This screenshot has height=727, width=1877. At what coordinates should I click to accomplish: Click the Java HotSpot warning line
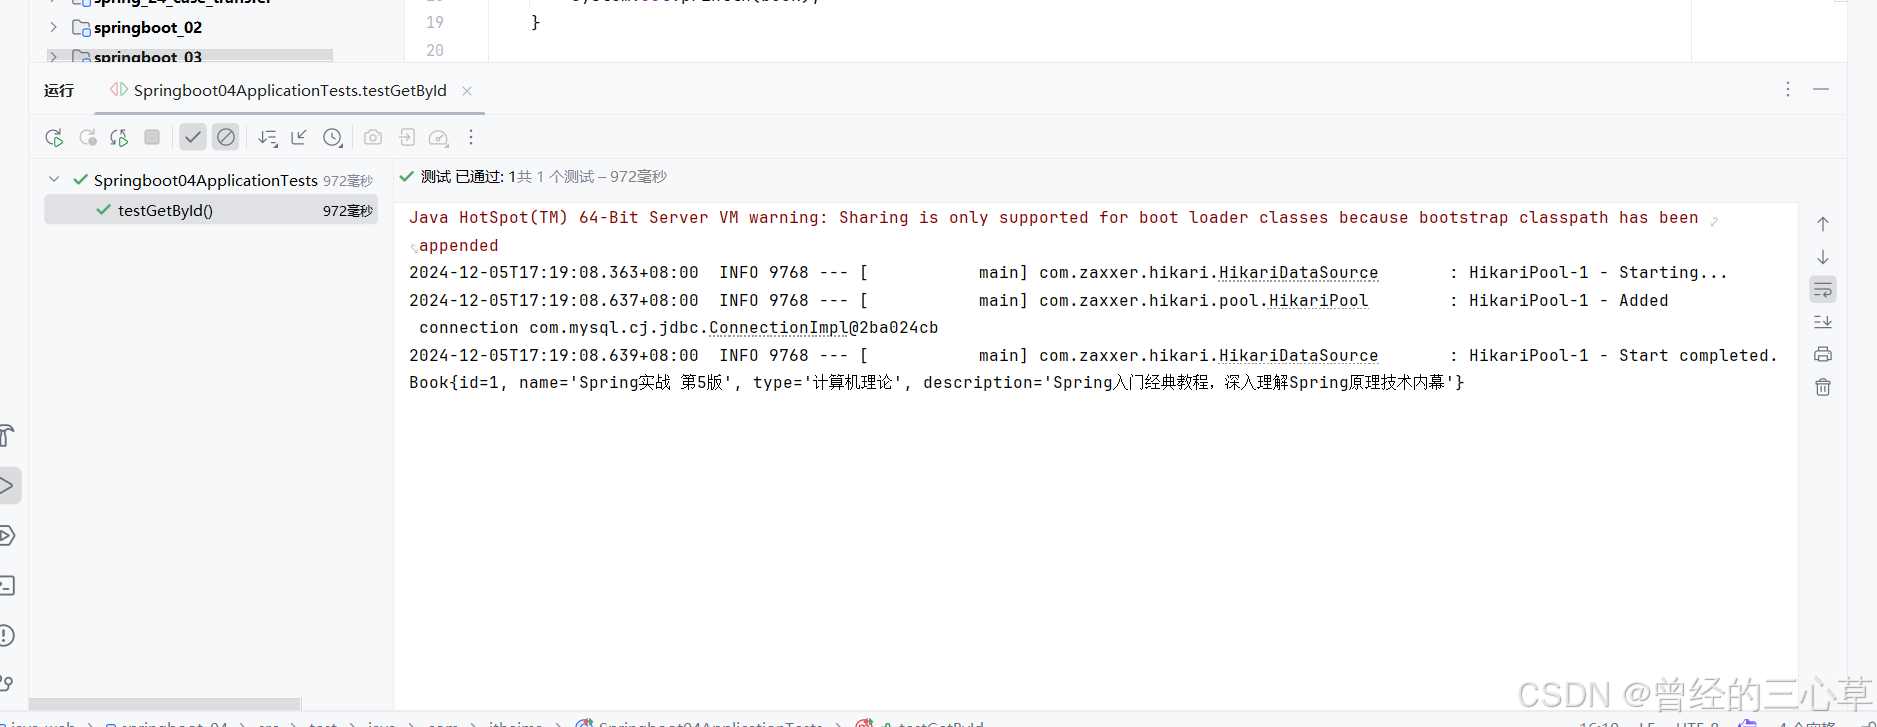tap(1053, 218)
